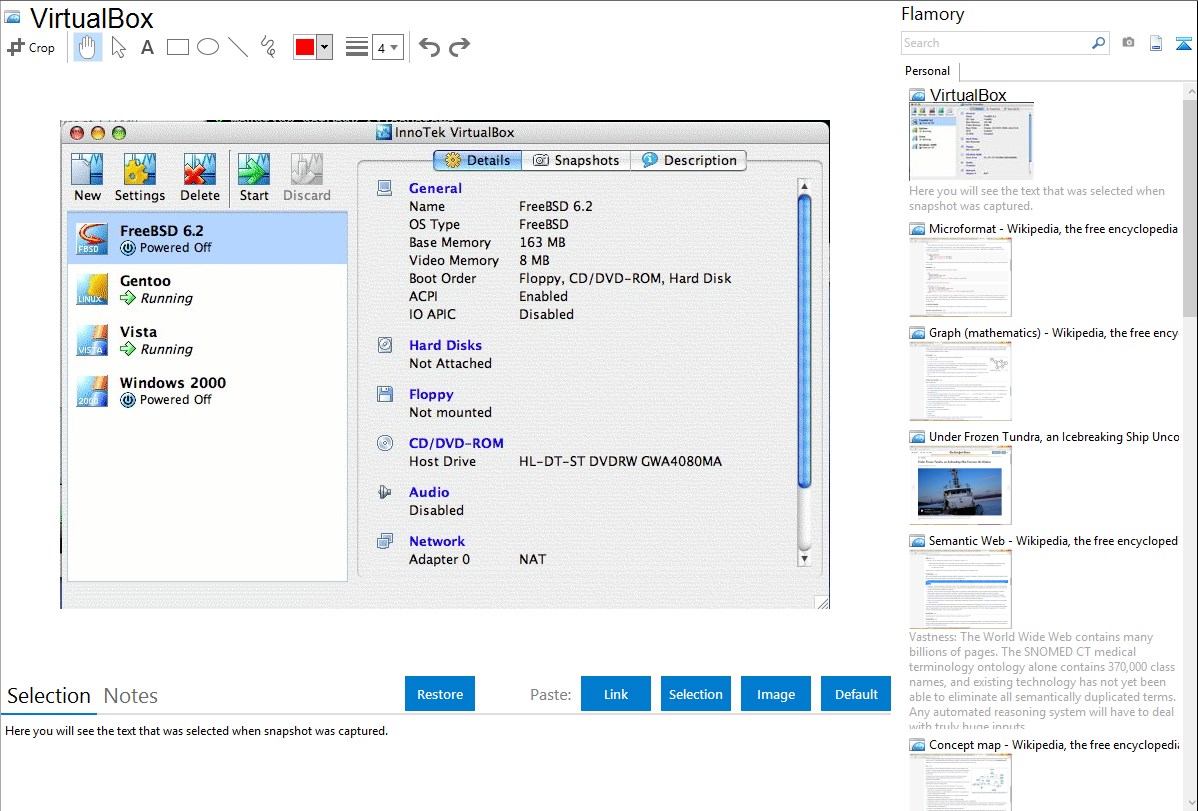Screen dimensions: 1198x811
Task: Open the line width dropdown showing 4
Action: pos(388,47)
